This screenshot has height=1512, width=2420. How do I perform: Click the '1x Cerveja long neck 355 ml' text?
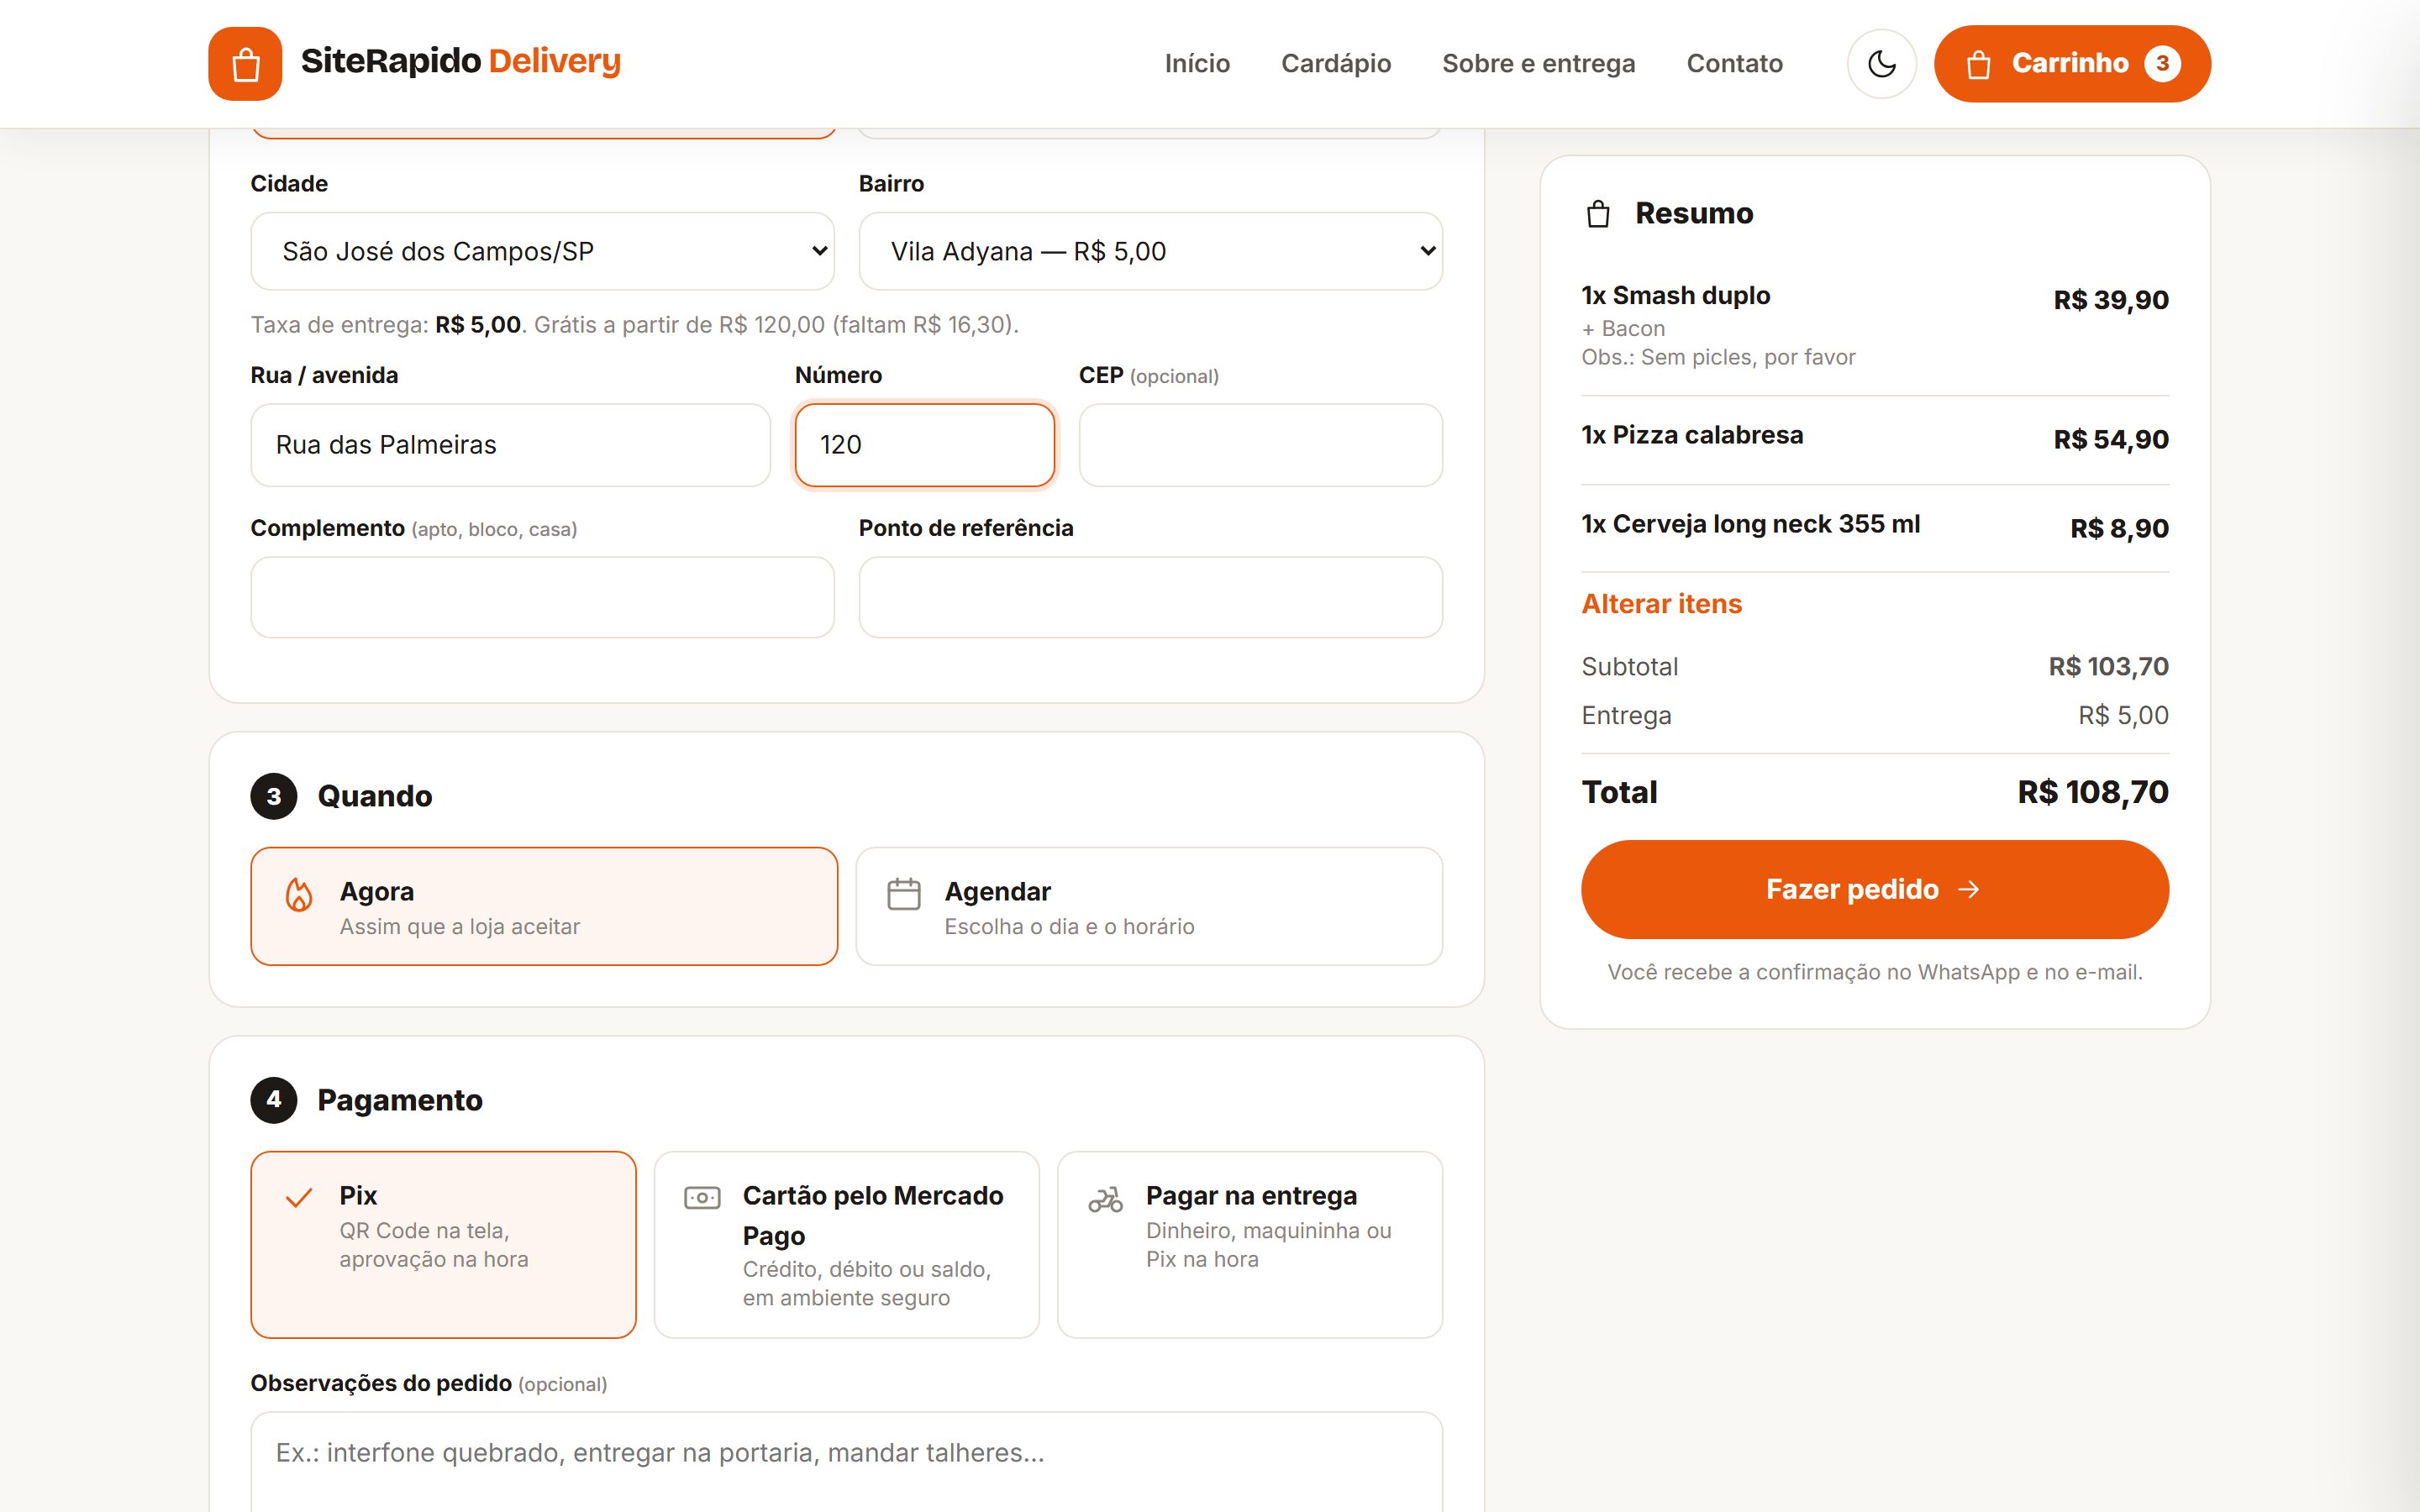(x=1750, y=524)
